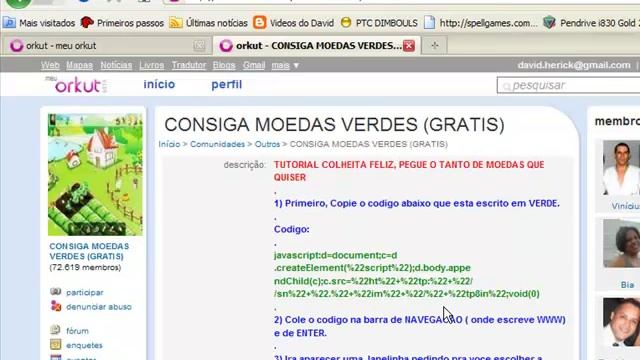Open the Mais visitados bookmark
Screen dimensions: 640x360
point(39,23)
